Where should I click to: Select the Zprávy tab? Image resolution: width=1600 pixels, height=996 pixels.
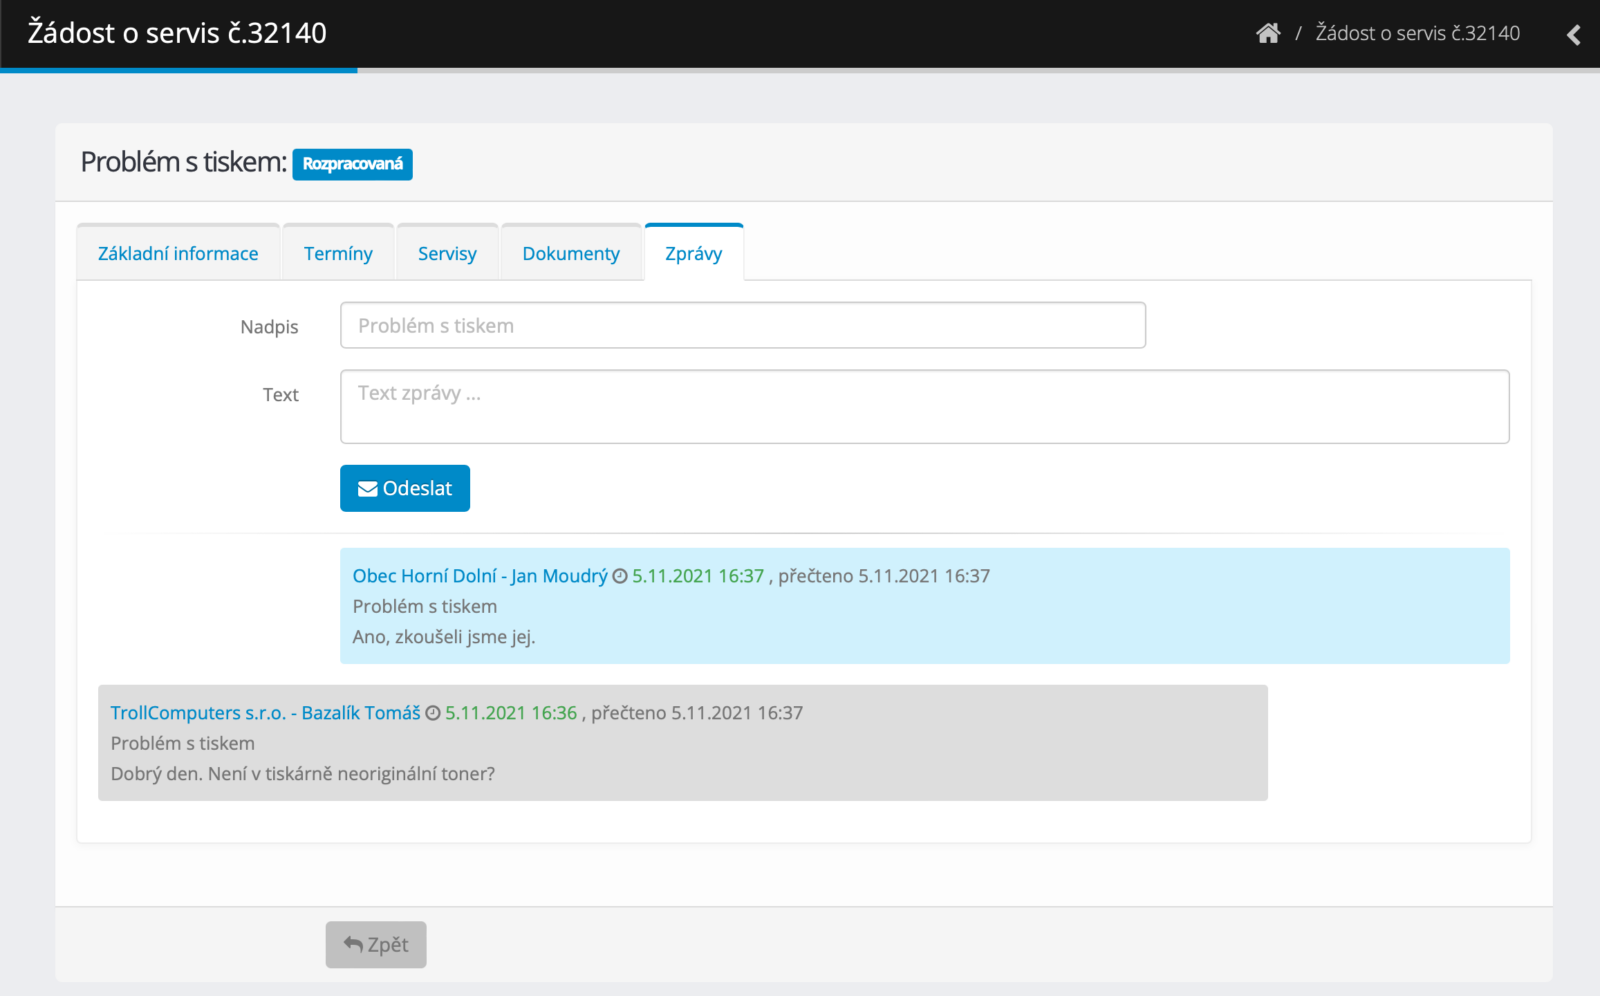tap(693, 253)
